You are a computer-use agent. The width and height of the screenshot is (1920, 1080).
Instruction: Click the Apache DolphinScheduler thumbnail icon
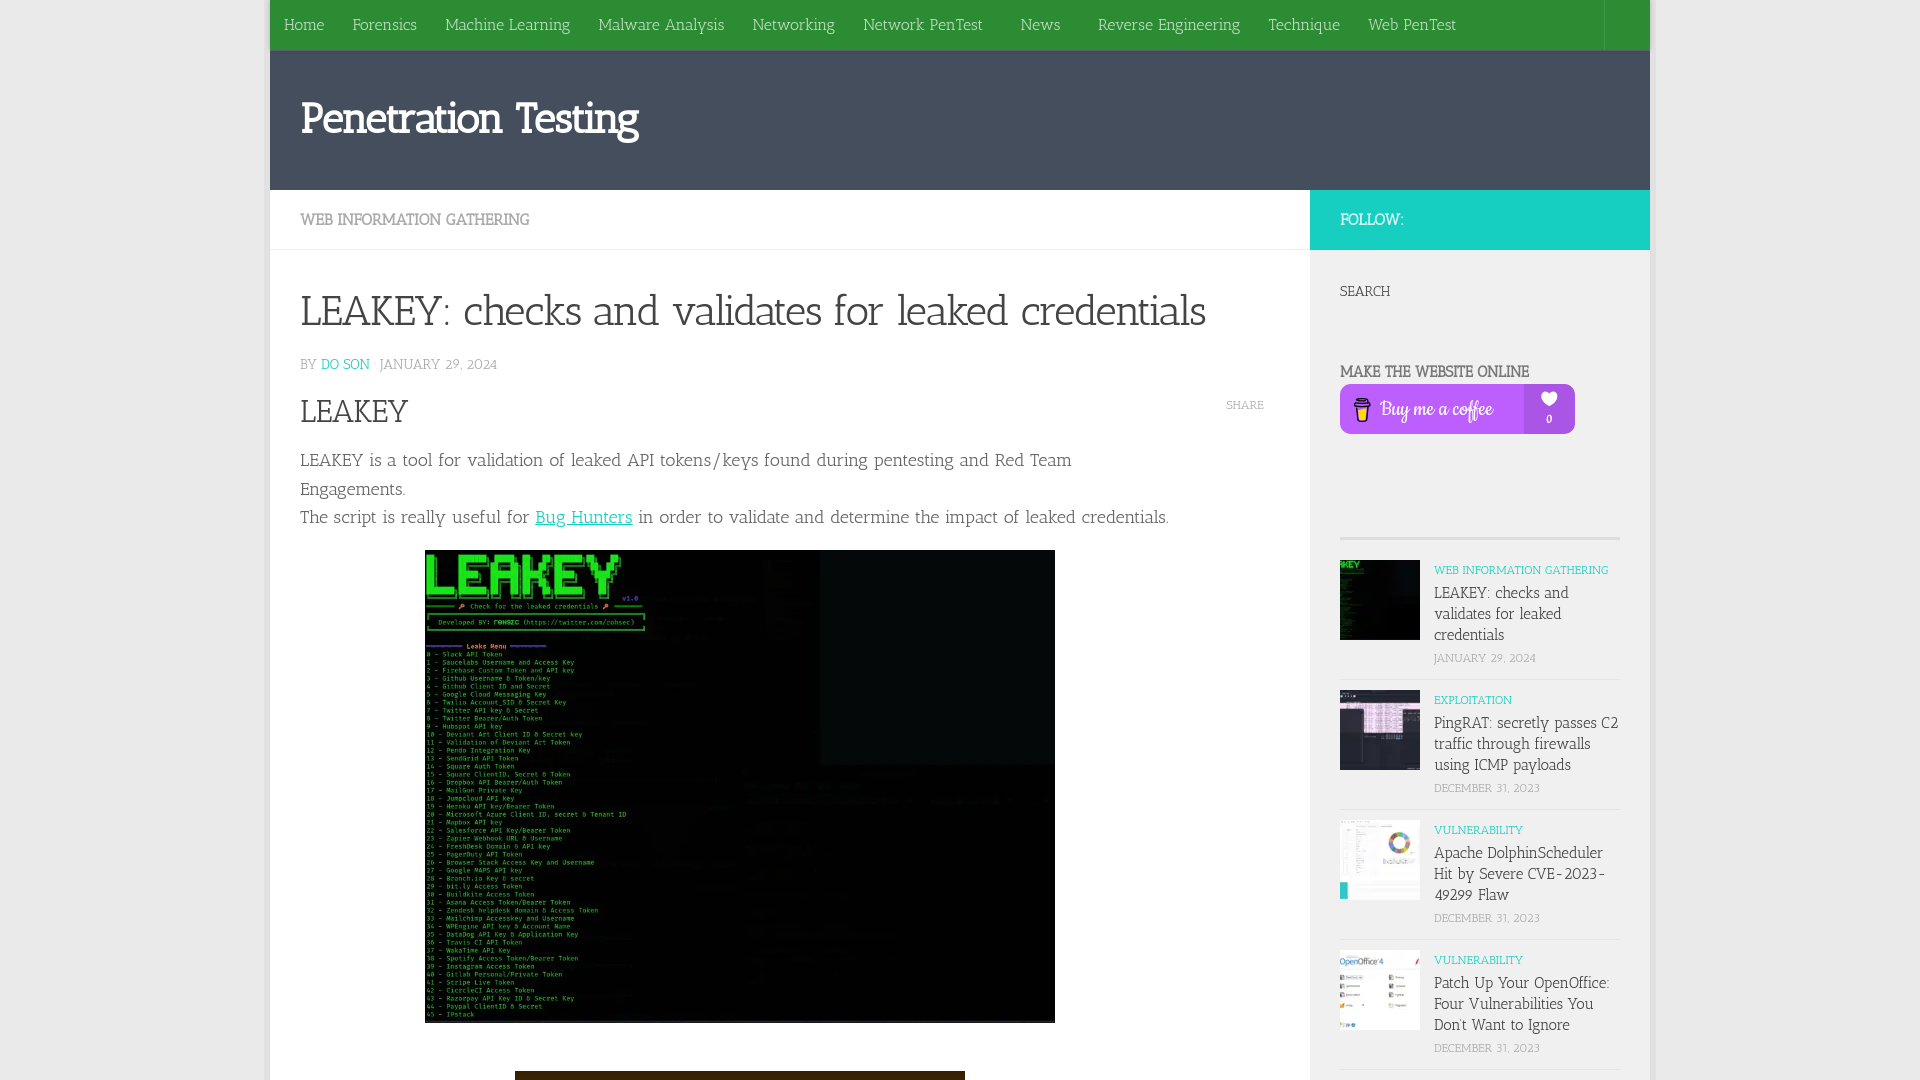[x=1379, y=860]
